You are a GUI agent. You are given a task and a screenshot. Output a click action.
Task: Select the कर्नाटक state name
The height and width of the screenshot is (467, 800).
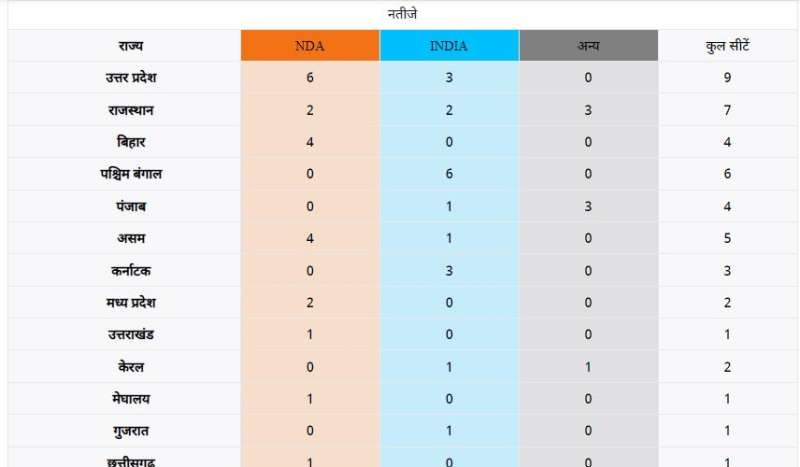[130, 271]
